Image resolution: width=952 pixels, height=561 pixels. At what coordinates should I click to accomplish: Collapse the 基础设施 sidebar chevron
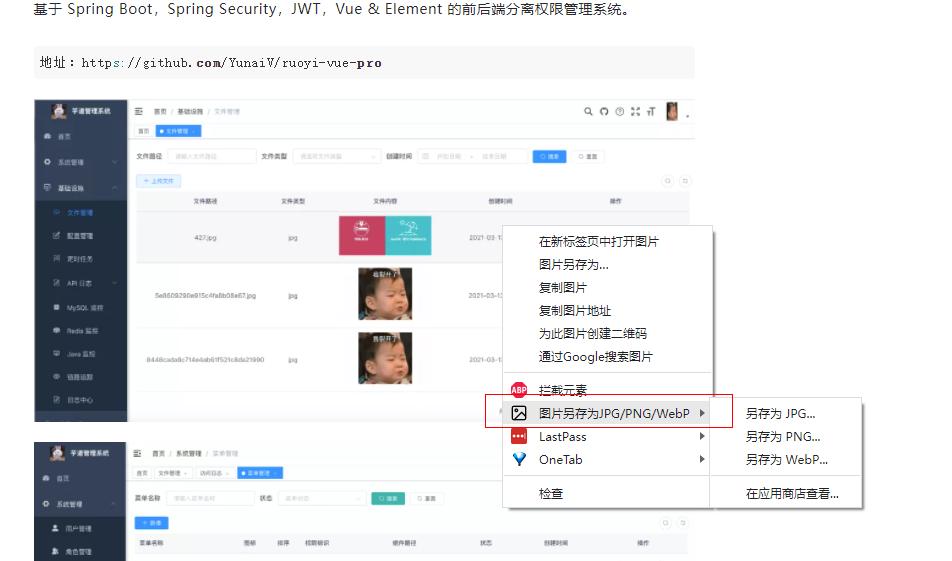[x=115, y=188]
